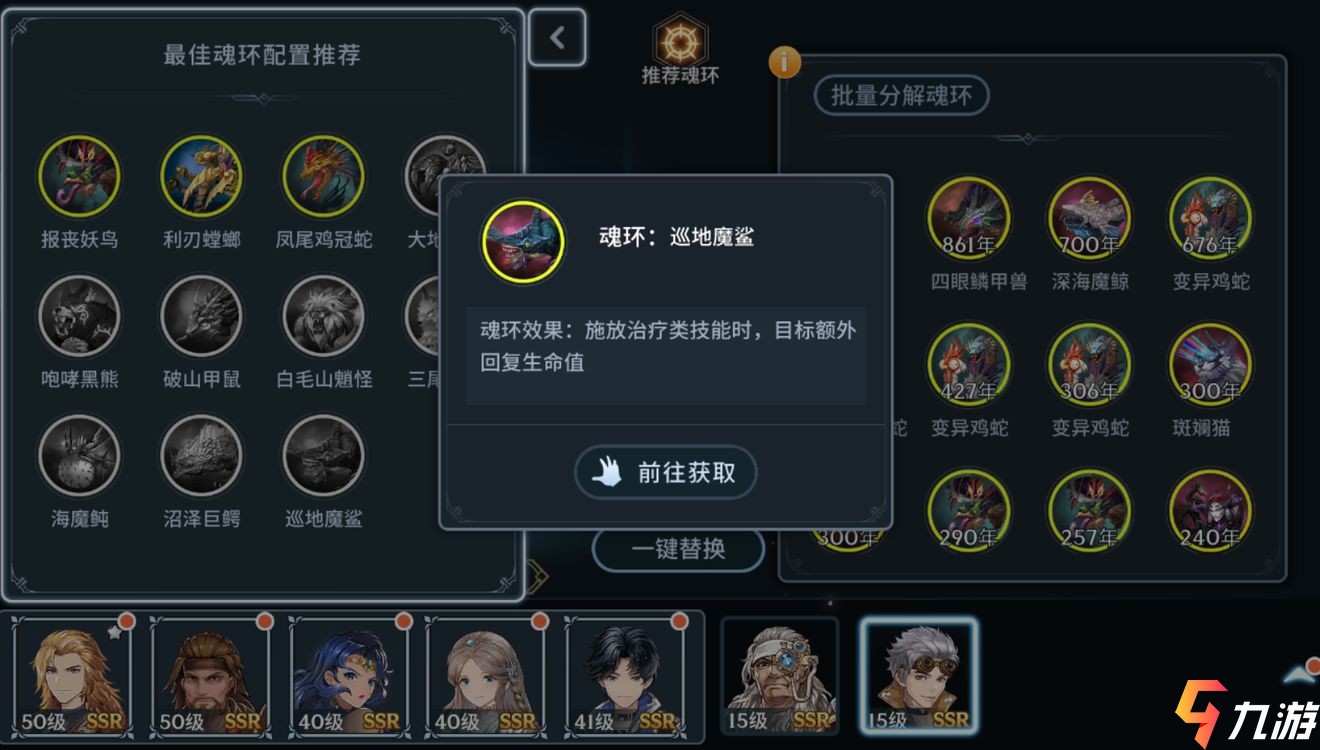
Task: Select the 700年 深海魔鲸 soul ring
Action: [1089, 218]
